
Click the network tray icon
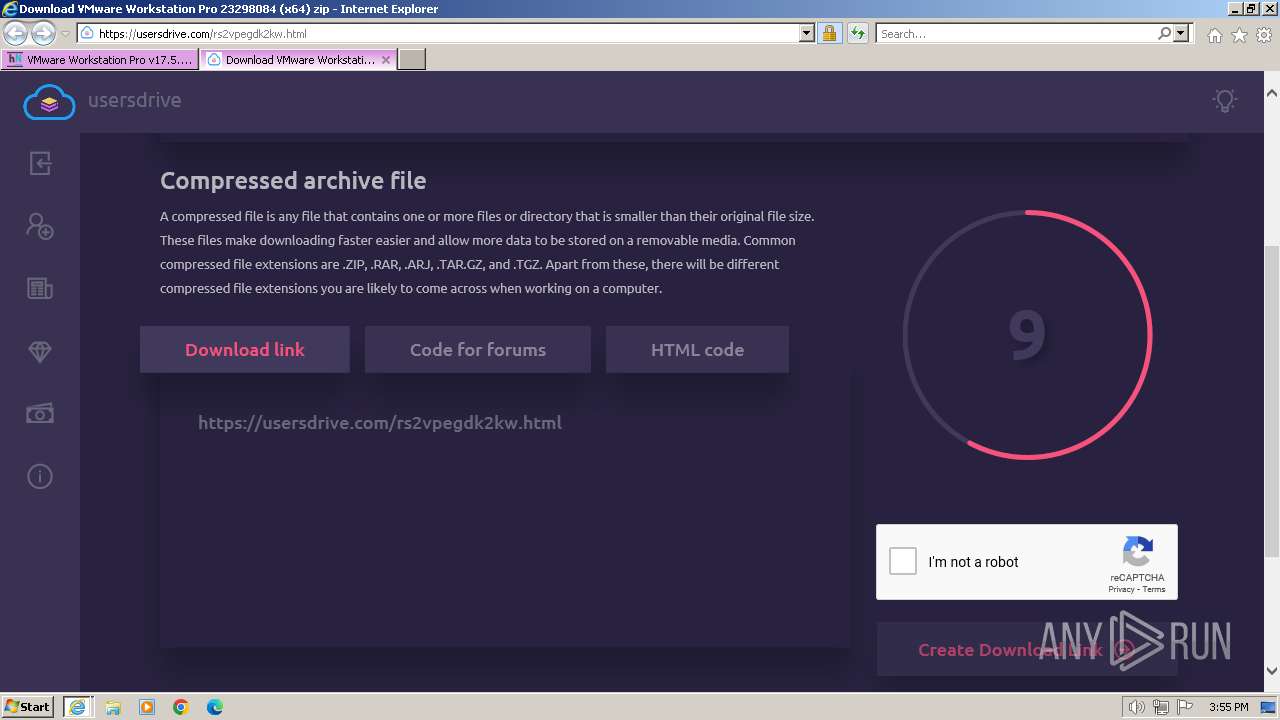point(1161,707)
